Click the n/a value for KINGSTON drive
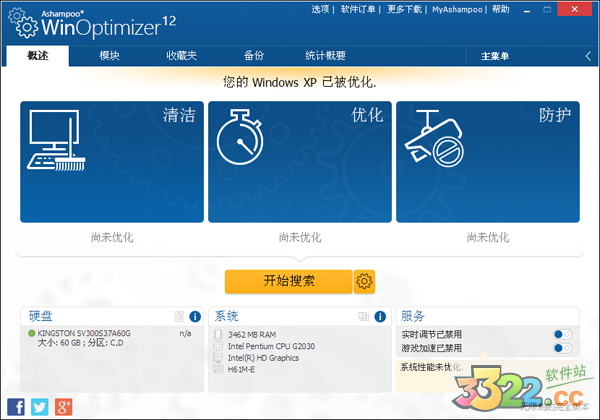The width and height of the screenshot is (600, 420). (185, 333)
